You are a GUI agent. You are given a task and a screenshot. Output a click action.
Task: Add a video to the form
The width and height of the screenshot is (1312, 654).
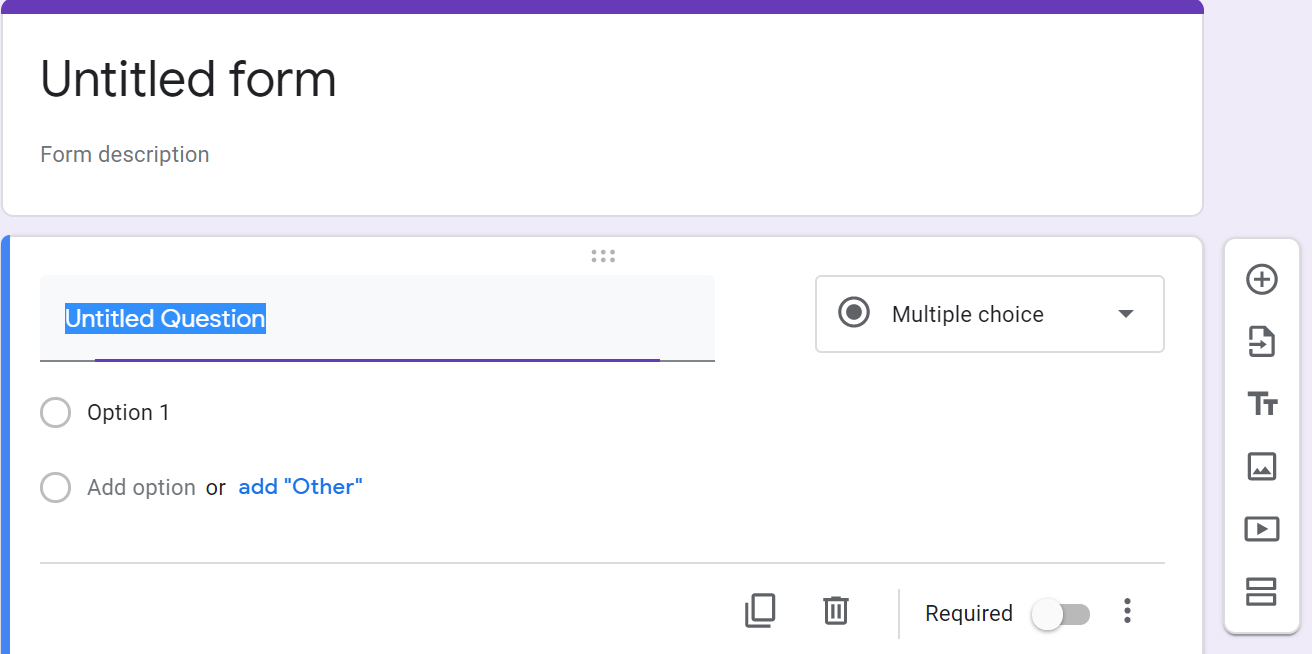(x=1261, y=528)
